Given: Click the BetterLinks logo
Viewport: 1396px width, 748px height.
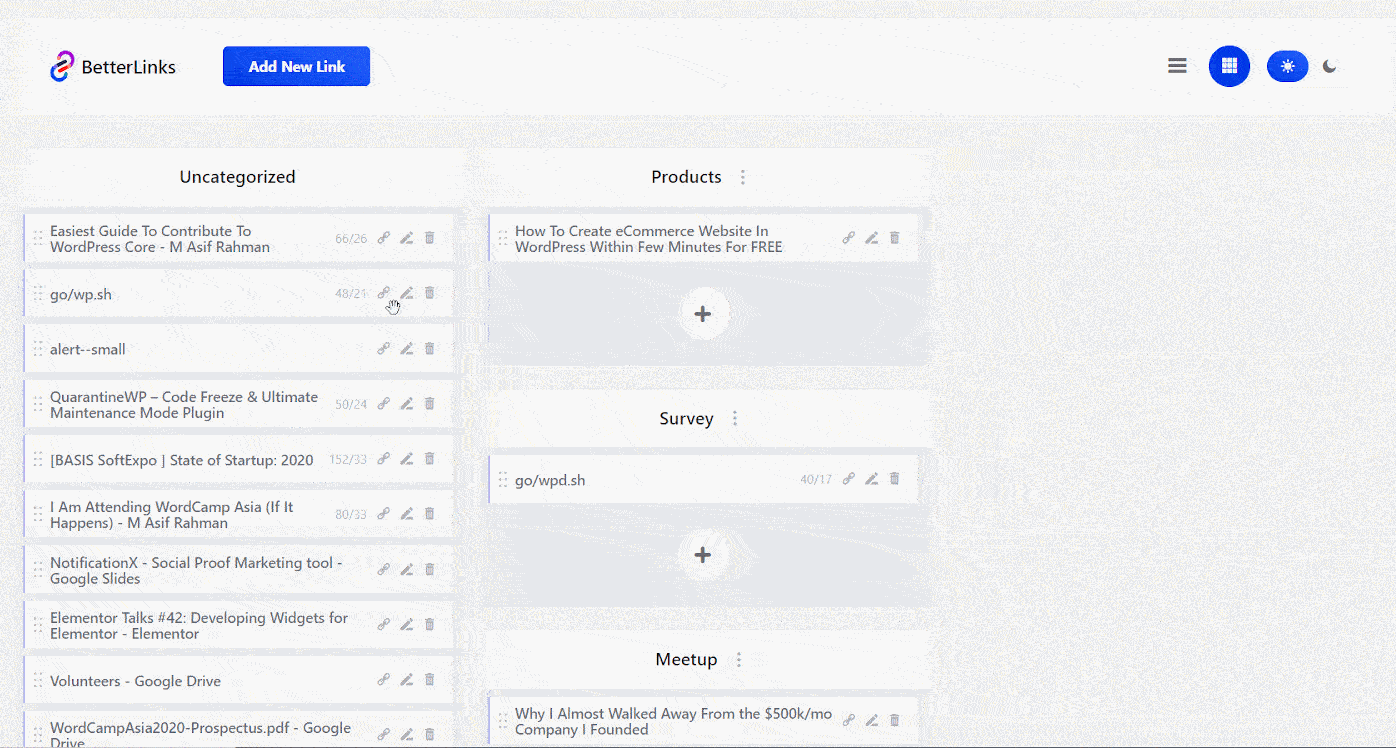Looking at the screenshot, I should 113,67.
